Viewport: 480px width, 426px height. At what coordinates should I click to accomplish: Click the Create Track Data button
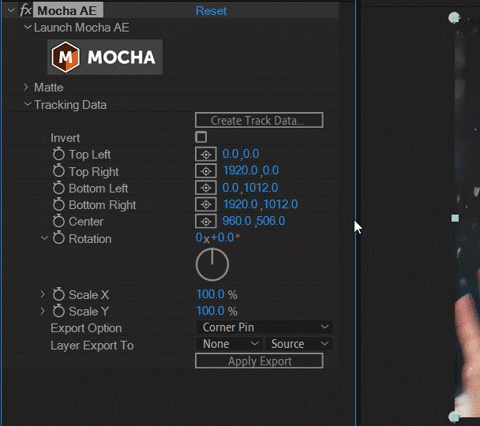(x=259, y=120)
